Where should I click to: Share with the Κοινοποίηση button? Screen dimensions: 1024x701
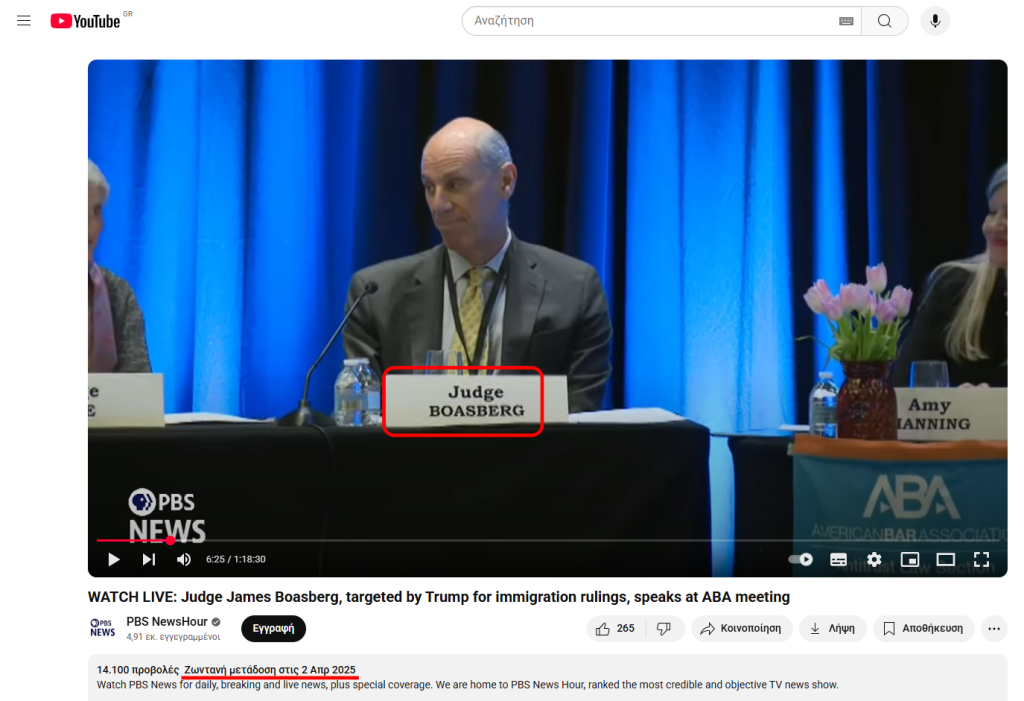point(741,628)
